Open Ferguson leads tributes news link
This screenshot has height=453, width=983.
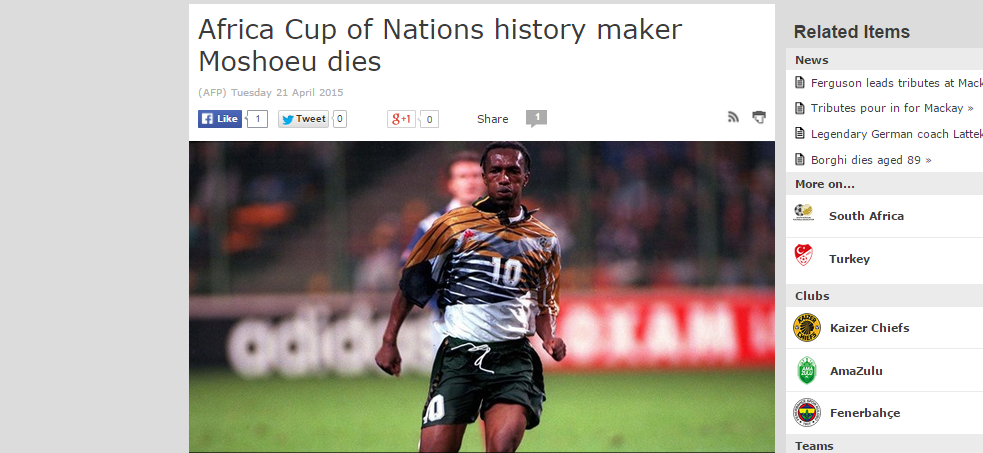pos(896,83)
